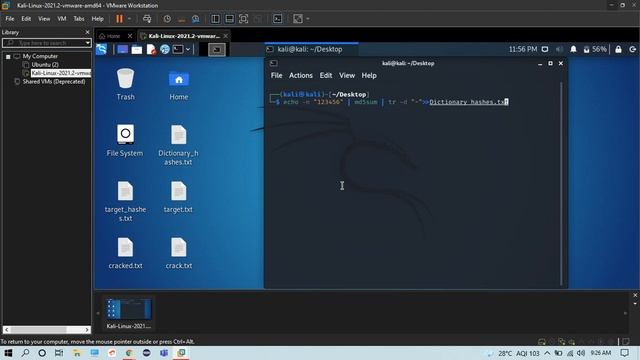This screenshot has height=360, width=640.
Task: Open Windows taskbar search
Action: [x=25, y=353]
